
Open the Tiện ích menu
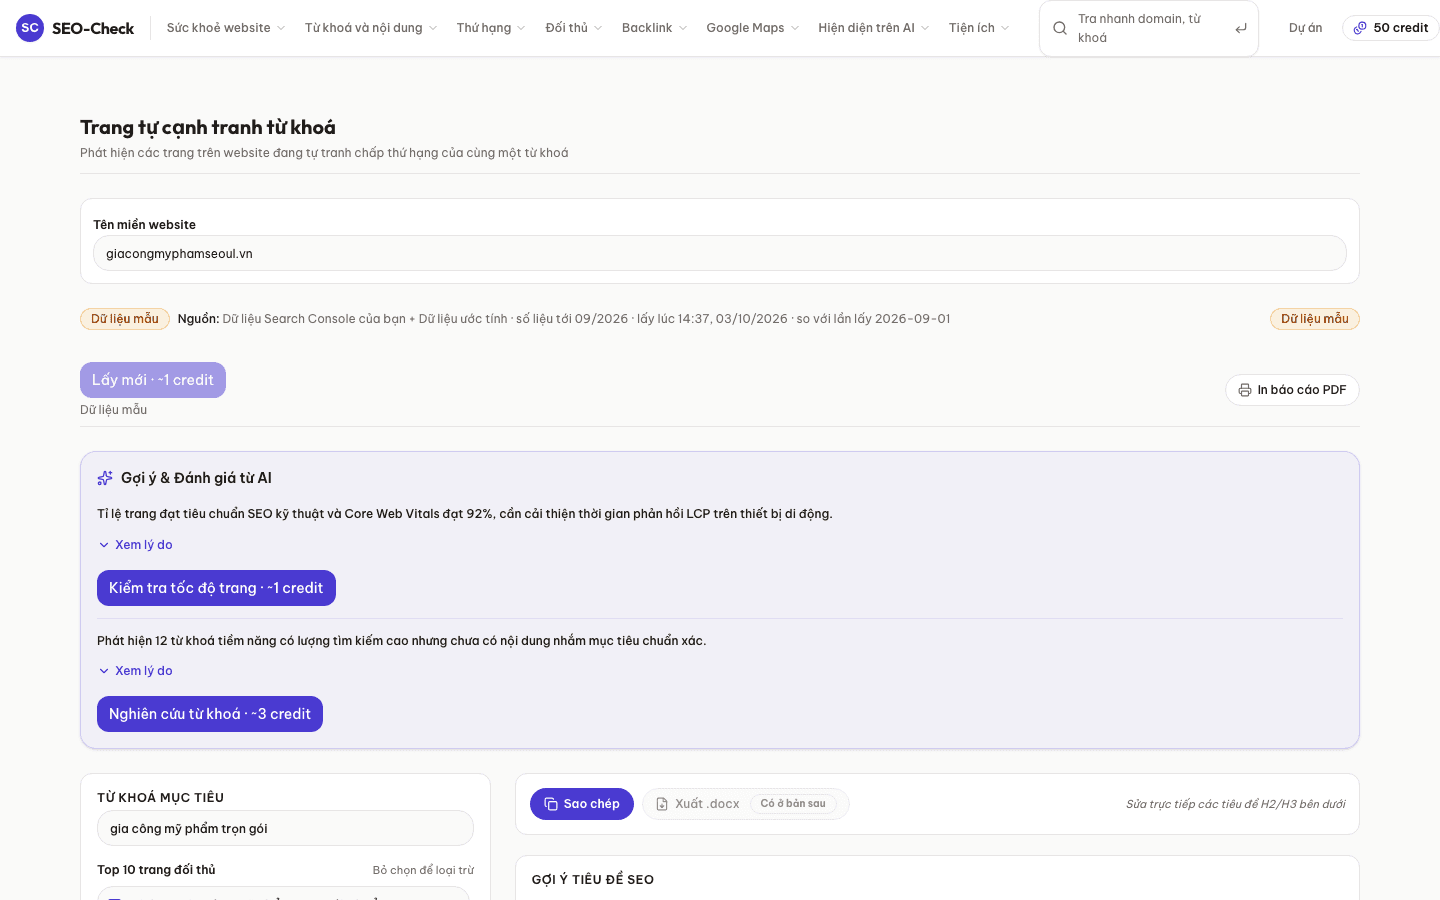pos(979,28)
